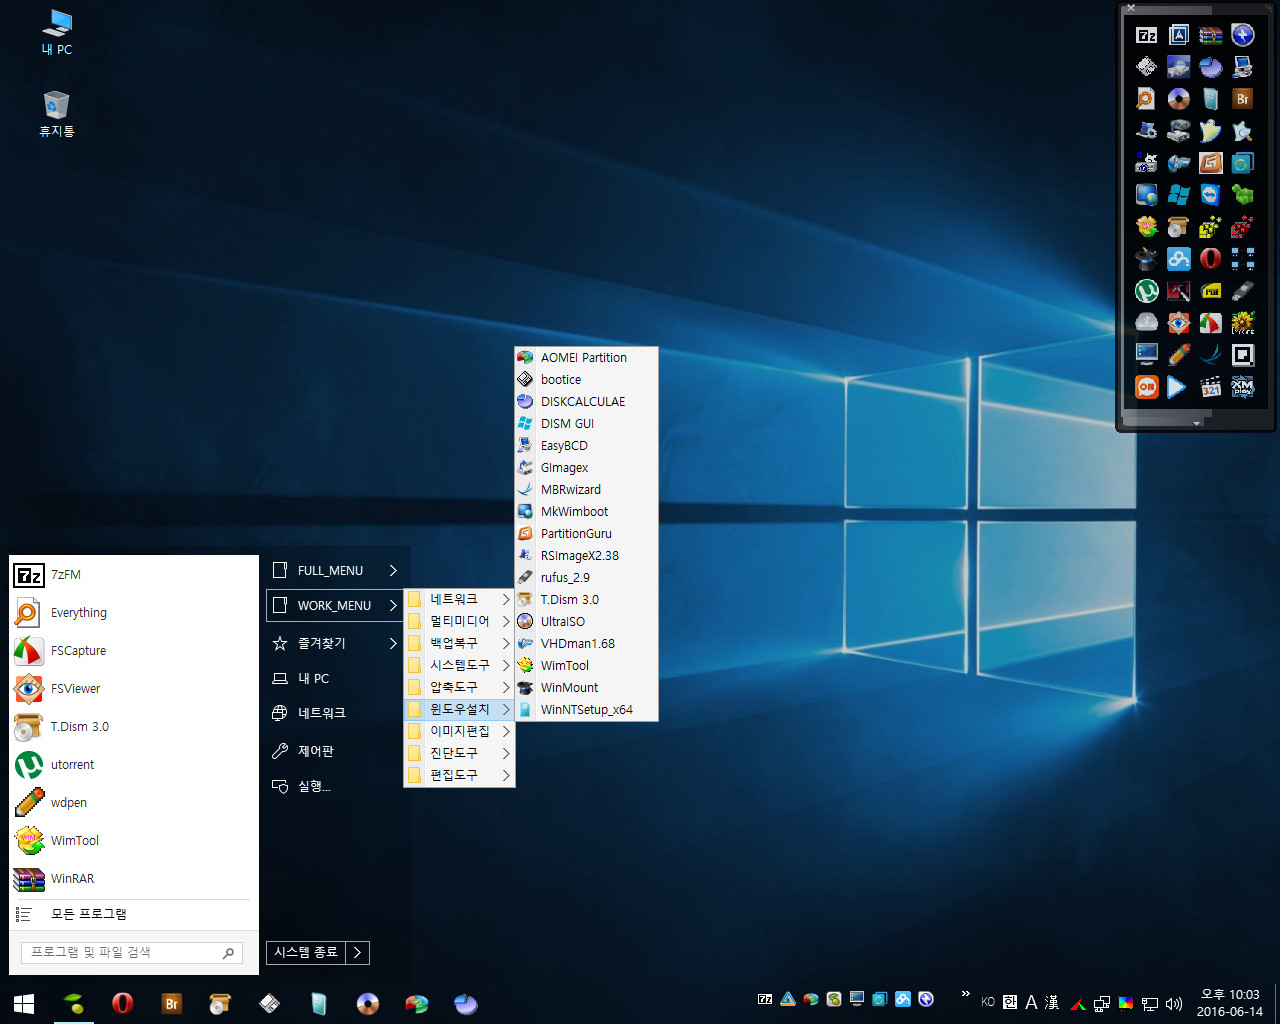1280x1024 pixels.
Task: Expand 즐겨찾기 favorites arrow
Action: (x=393, y=643)
